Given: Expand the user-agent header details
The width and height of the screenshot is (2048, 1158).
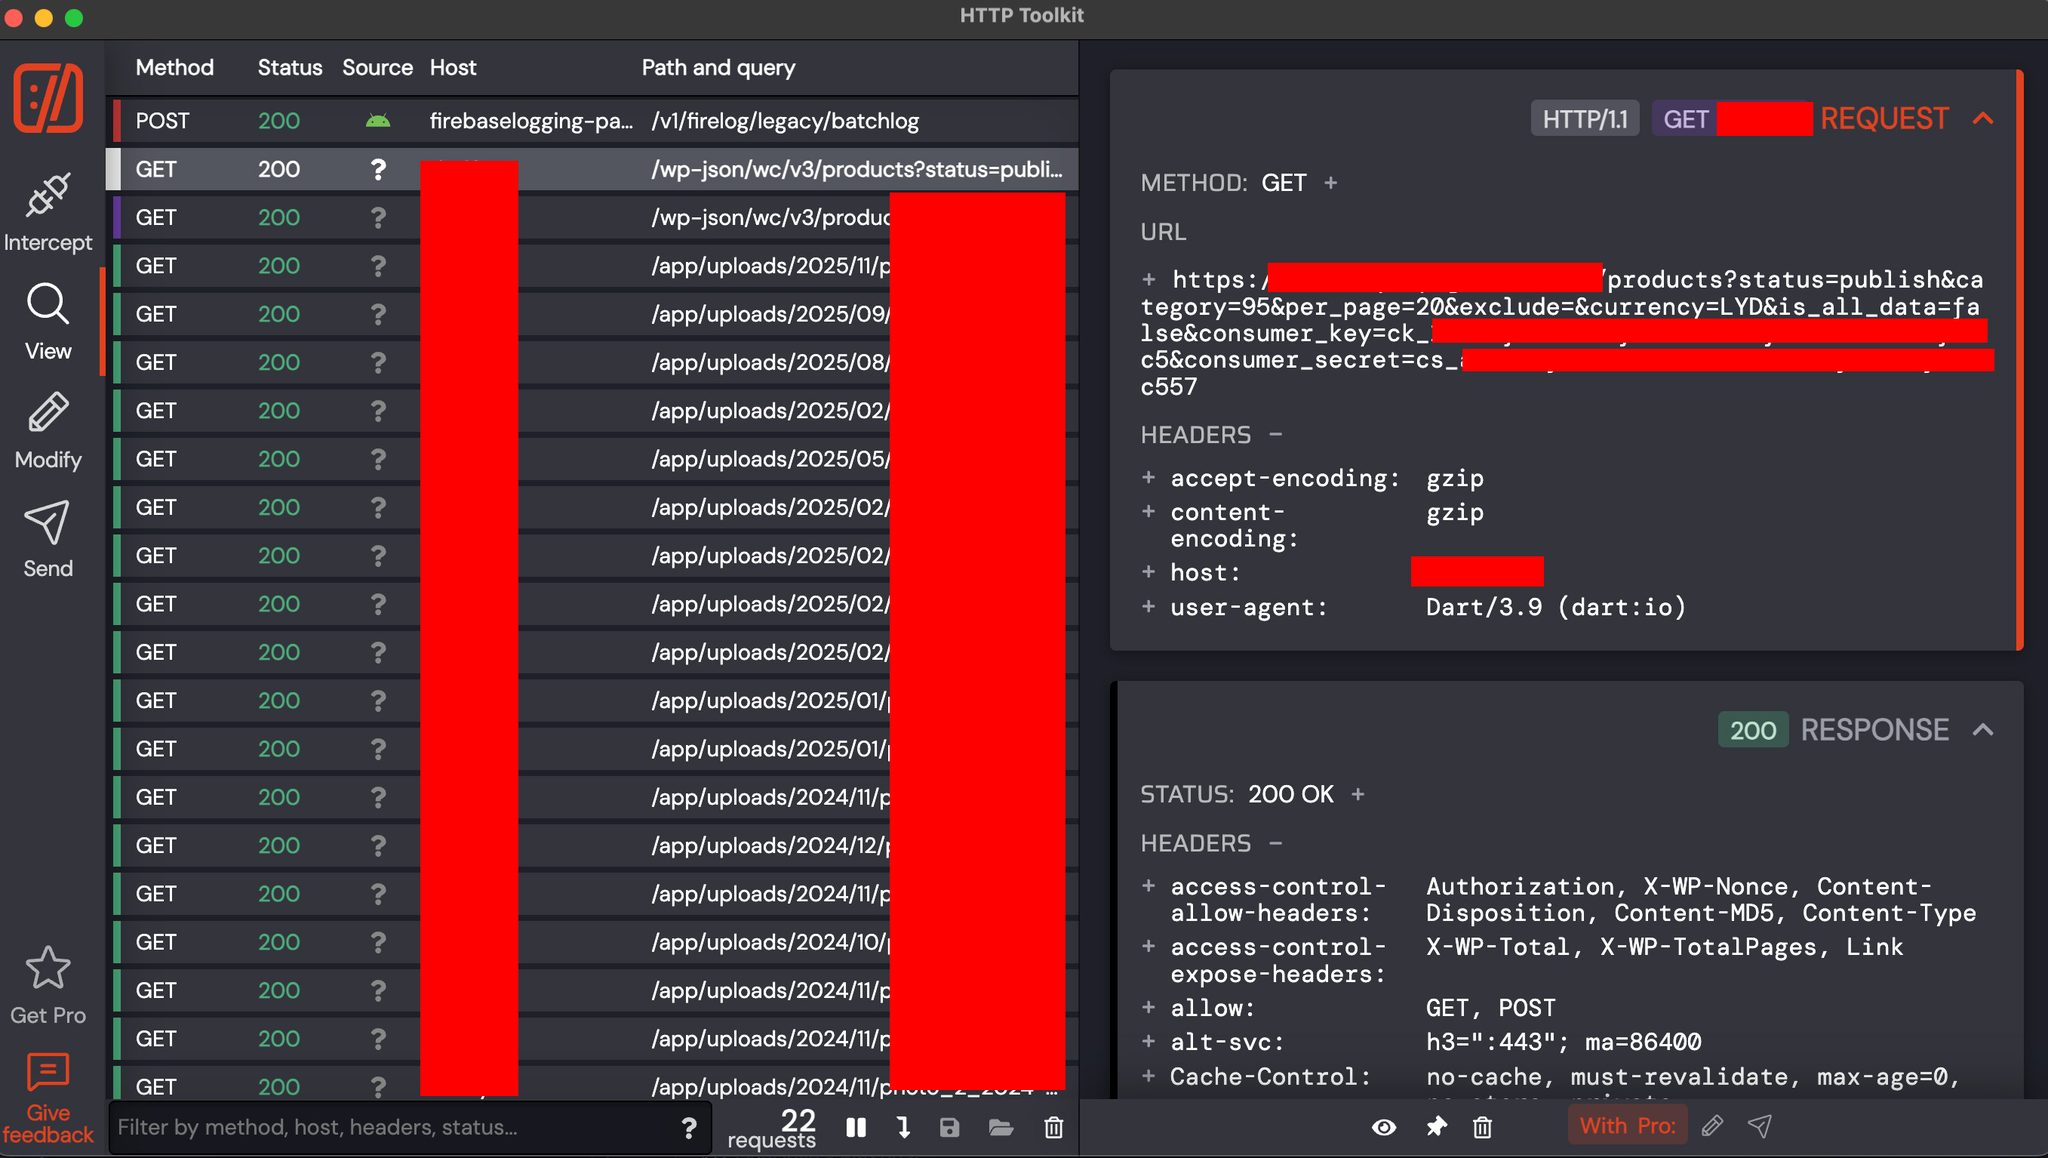Looking at the screenshot, I should (x=1149, y=607).
